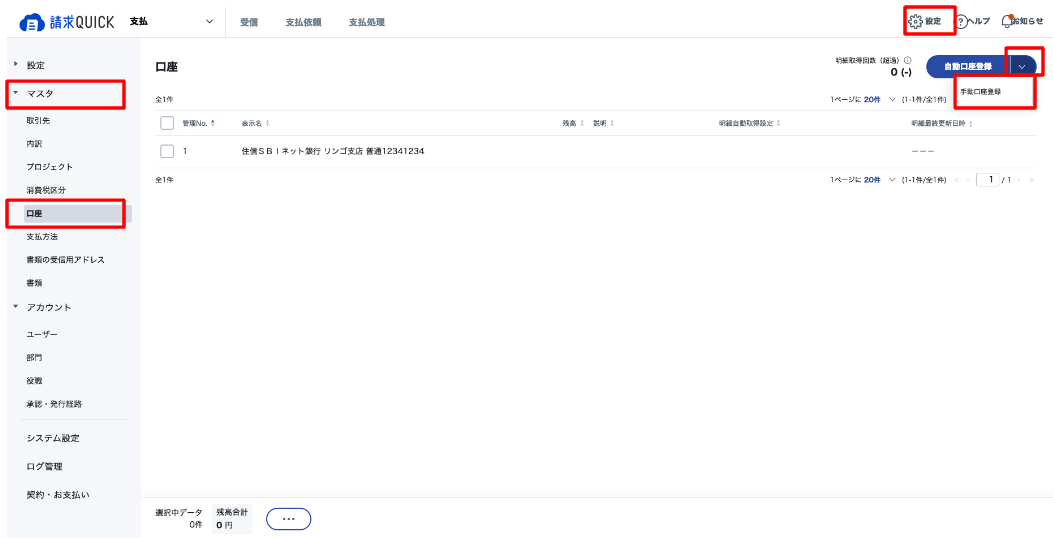This screenshot has width=1053, height=538.
Task: Open the 設定 gear icon
Action: [915, 21]
